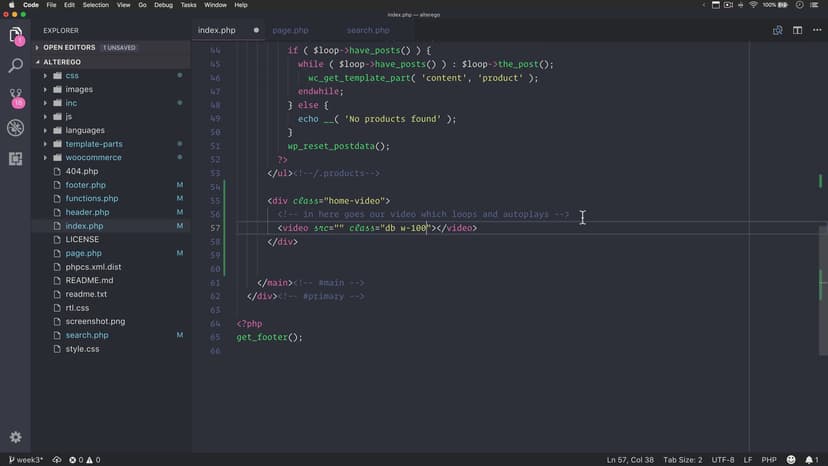Switch to the page.php tab
Viewport: 828px width, 466px height.
click(x=291, y=30)
